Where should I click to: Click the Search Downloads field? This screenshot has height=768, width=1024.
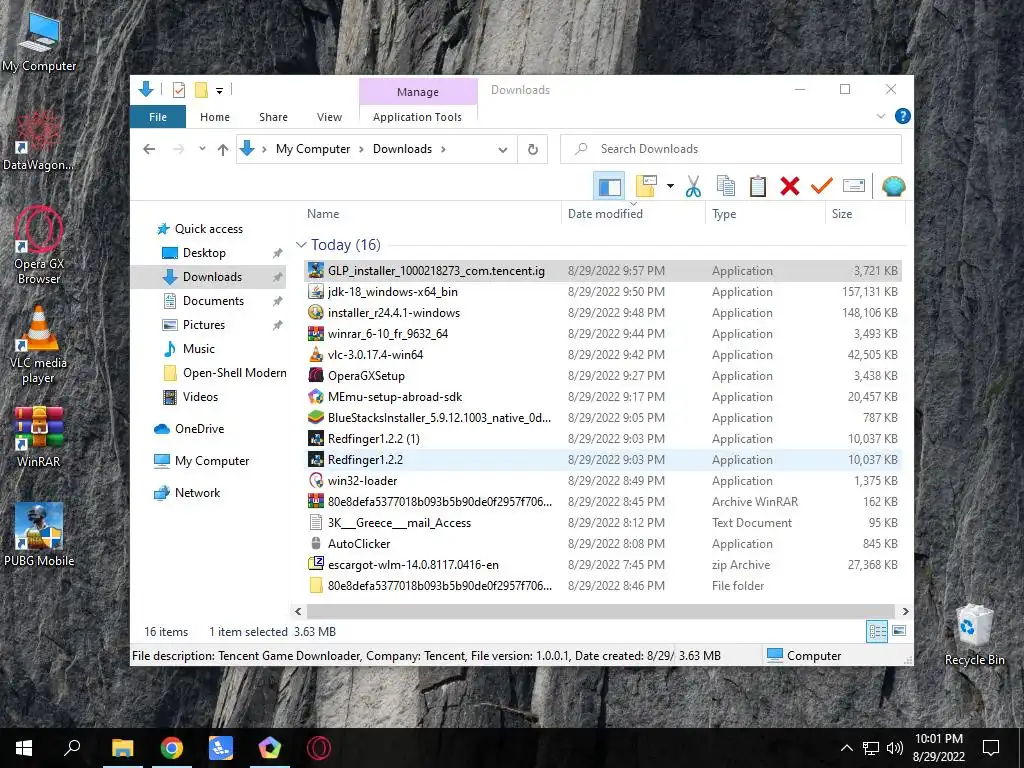pyautogui.click(x=731, y=149)
